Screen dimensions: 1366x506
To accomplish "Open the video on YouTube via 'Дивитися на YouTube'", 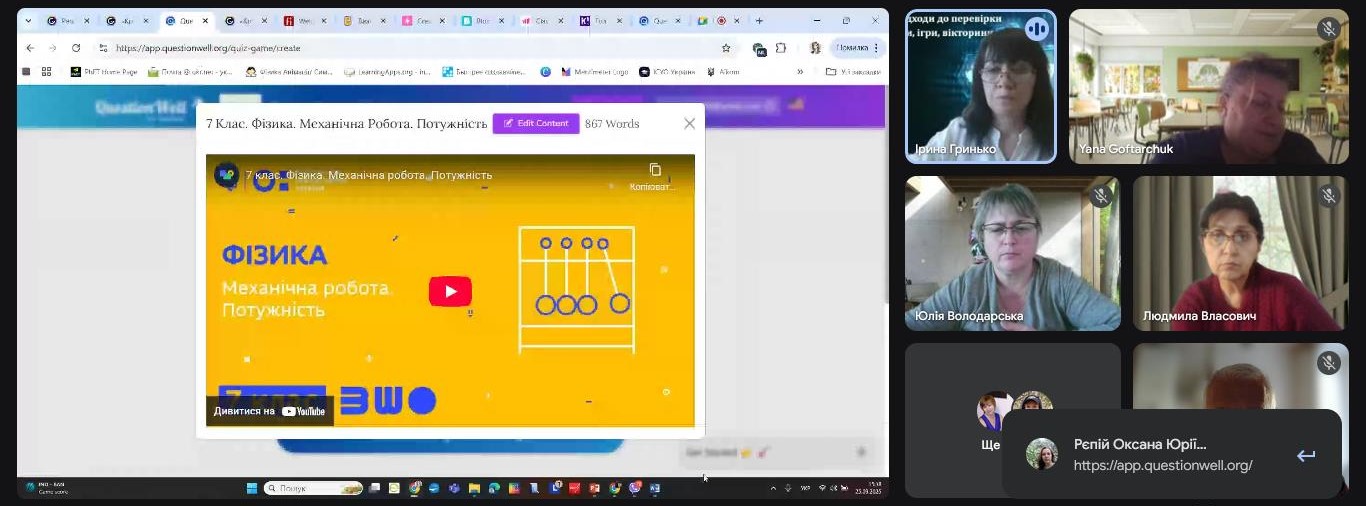I will (x=270, y=411).
